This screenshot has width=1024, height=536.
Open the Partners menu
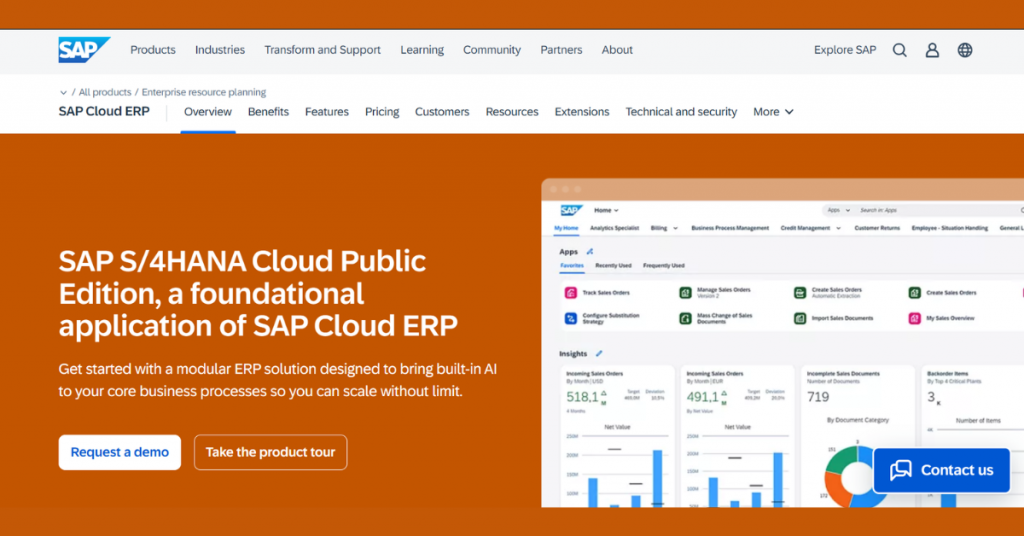pyautogui.click(x=561, y=50)
